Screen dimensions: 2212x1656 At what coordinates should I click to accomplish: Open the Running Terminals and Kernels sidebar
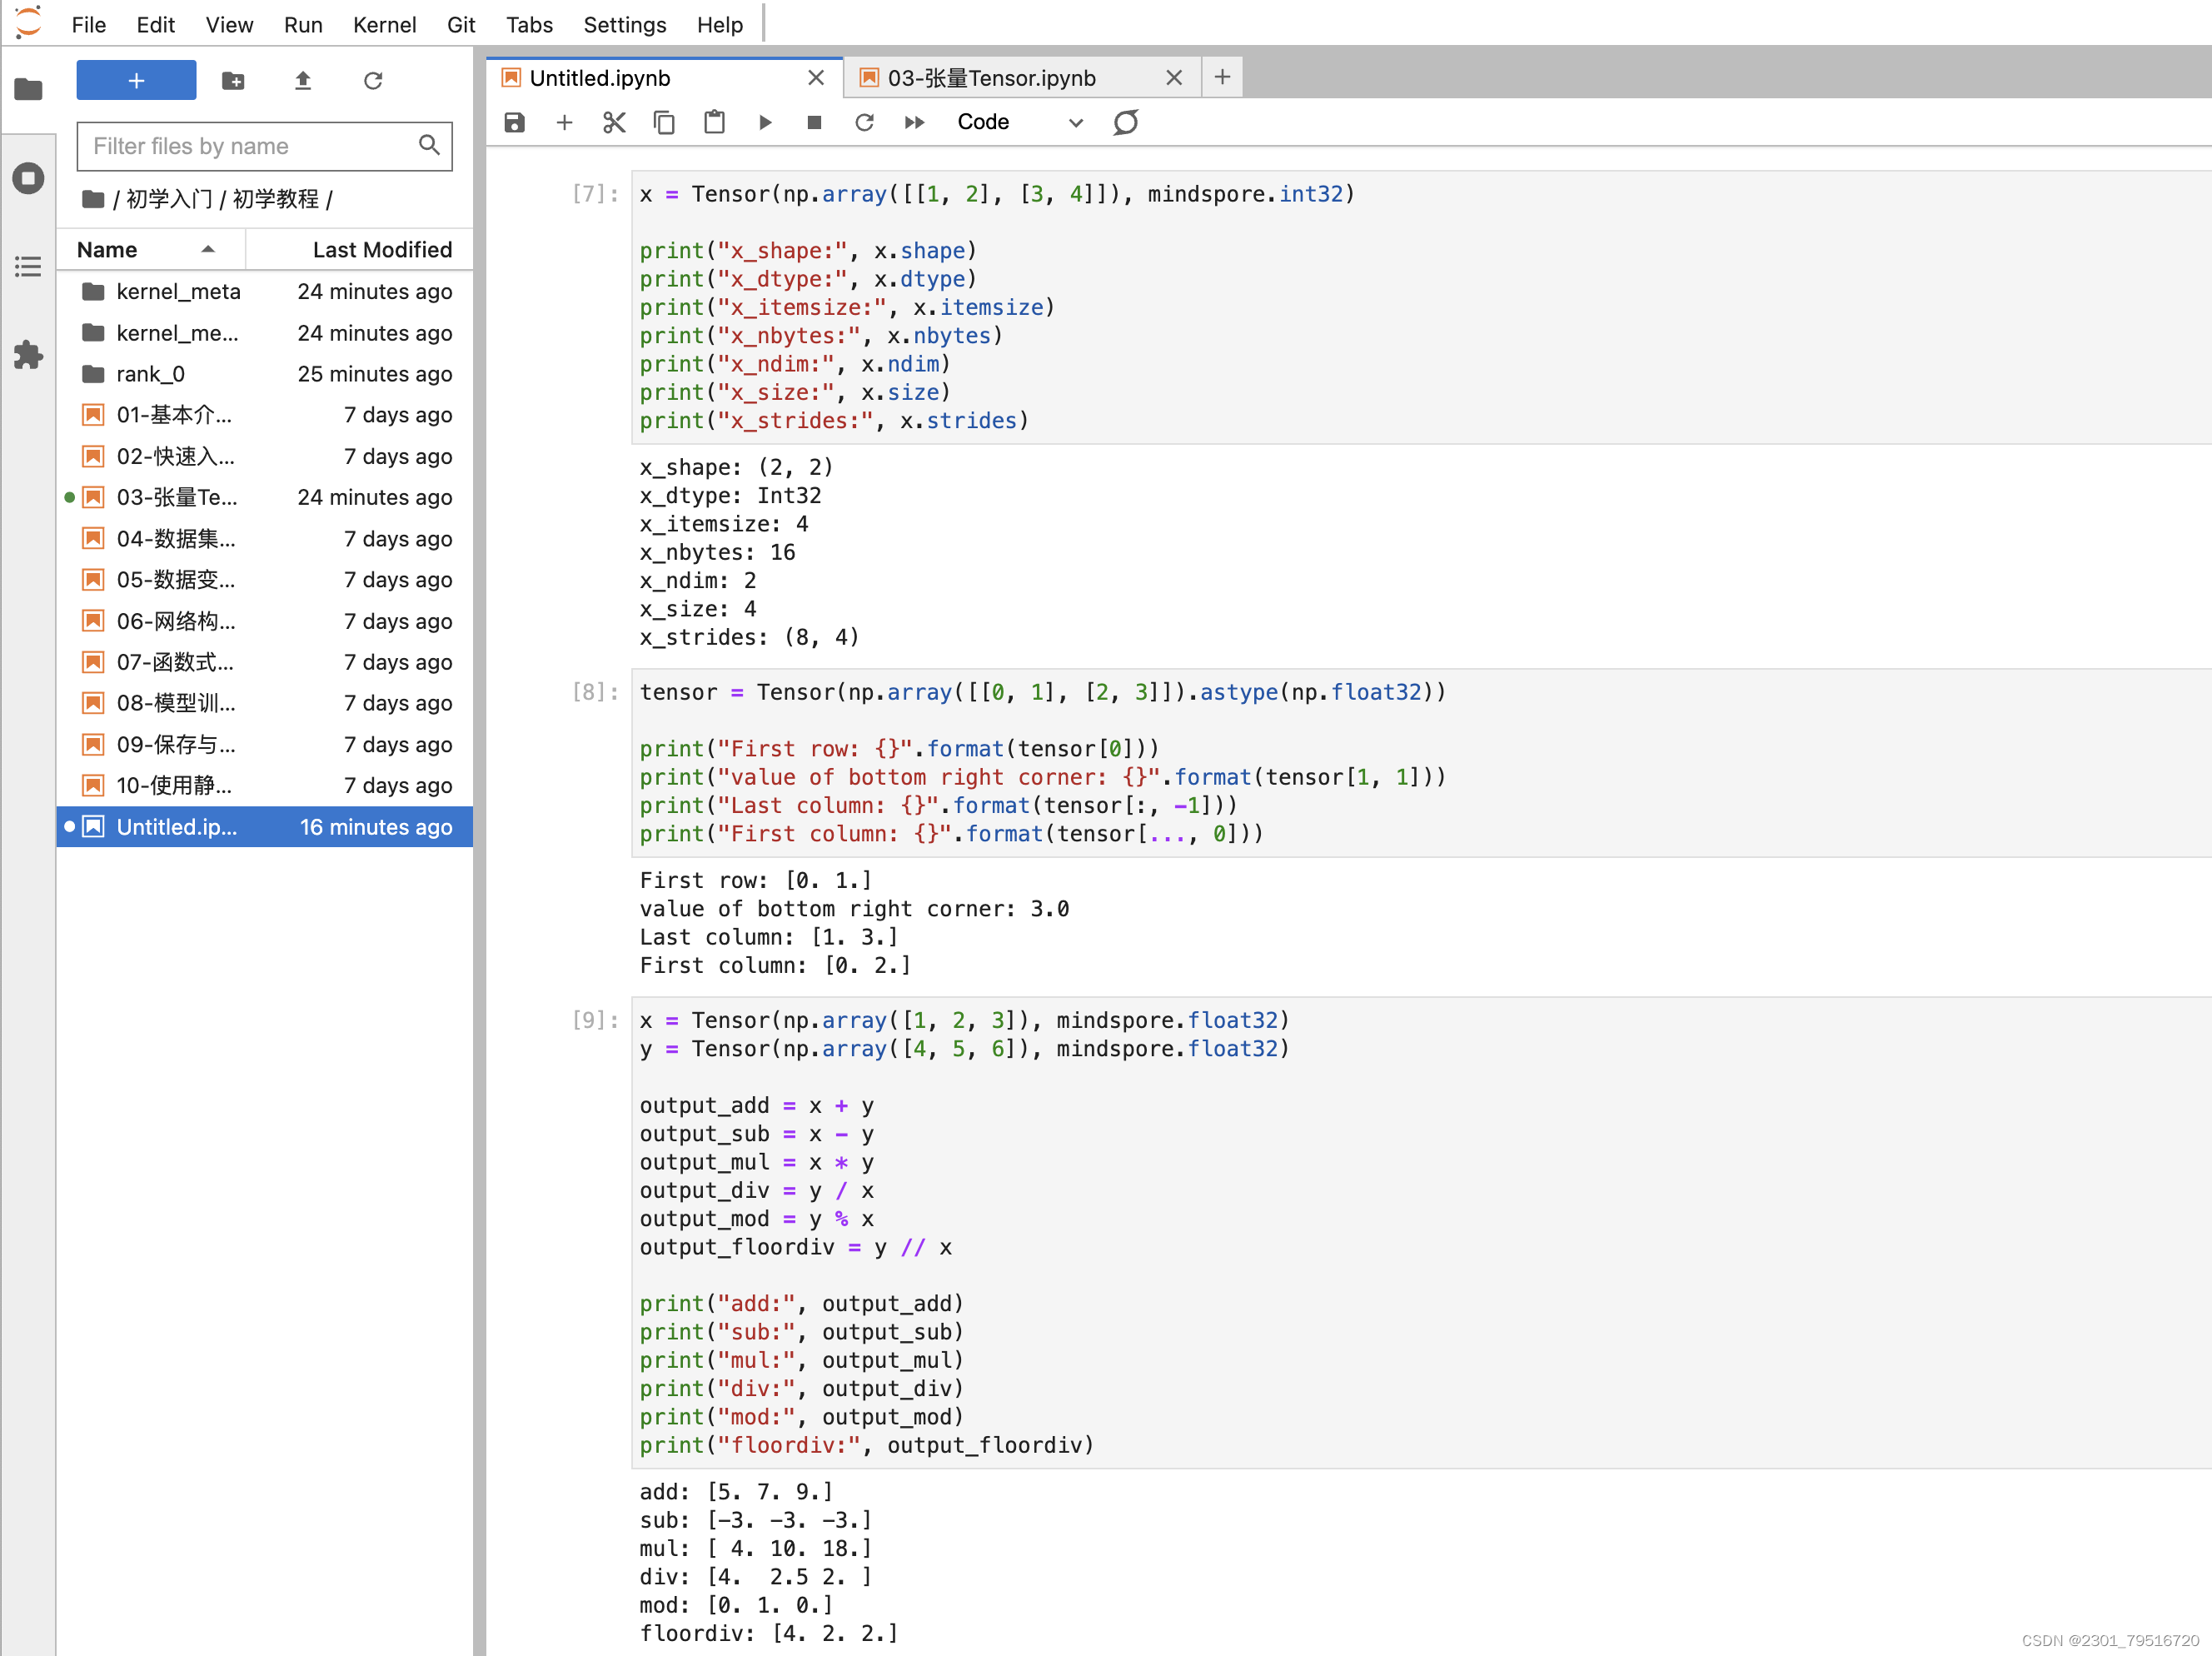coord(28,179)
